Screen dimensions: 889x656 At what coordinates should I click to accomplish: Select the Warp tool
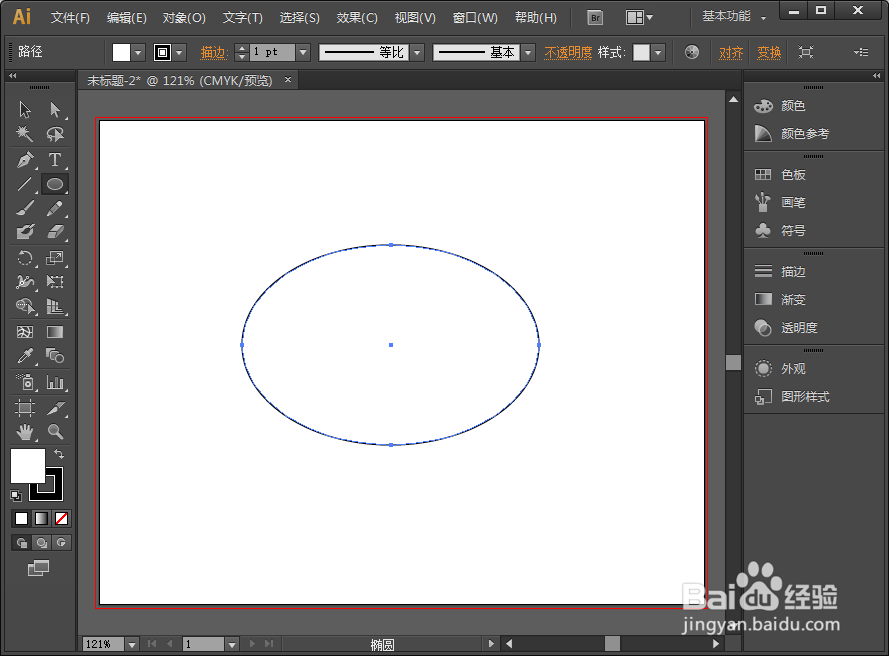24,282
